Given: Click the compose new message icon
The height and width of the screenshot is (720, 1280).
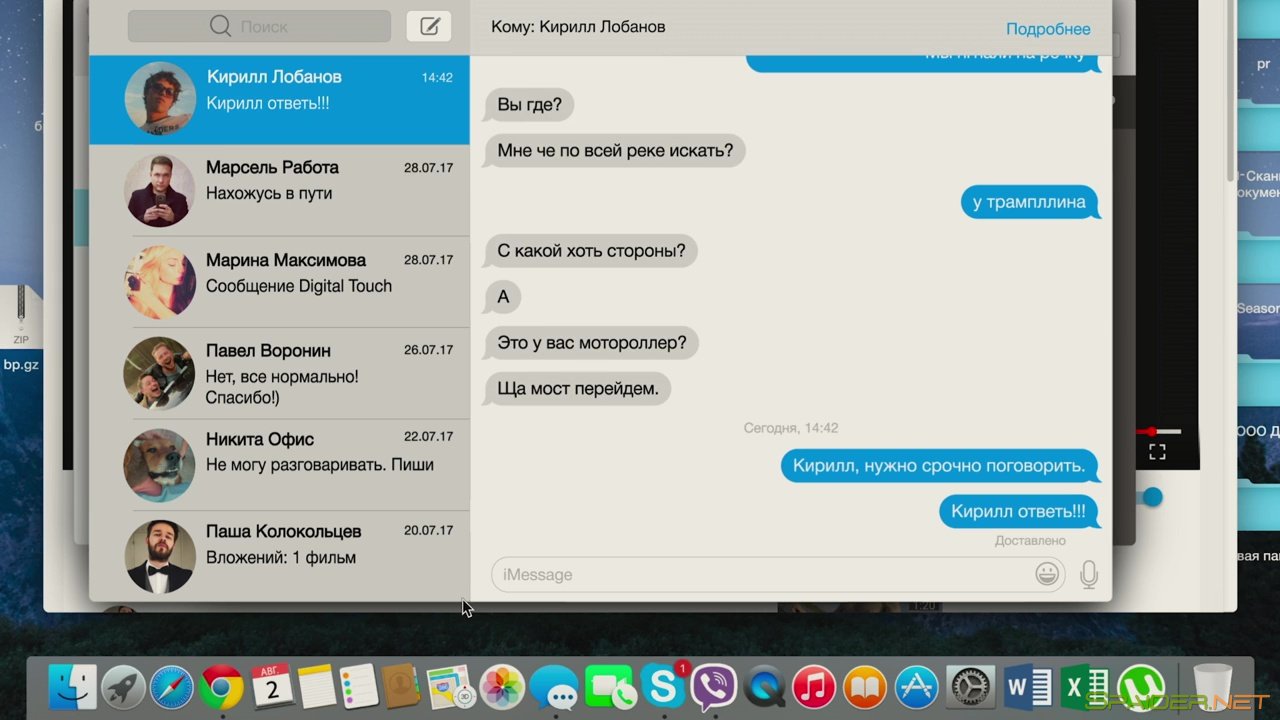Looking at the screenshot, I should 429,27.
